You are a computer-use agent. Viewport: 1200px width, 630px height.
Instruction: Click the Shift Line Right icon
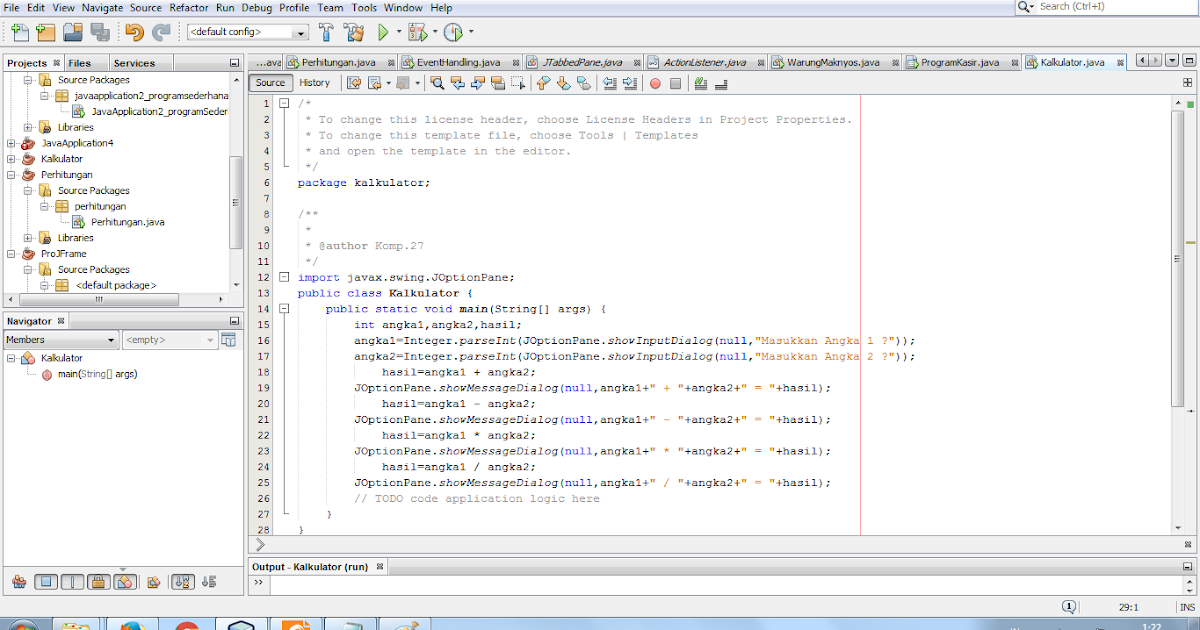point(629,83)
